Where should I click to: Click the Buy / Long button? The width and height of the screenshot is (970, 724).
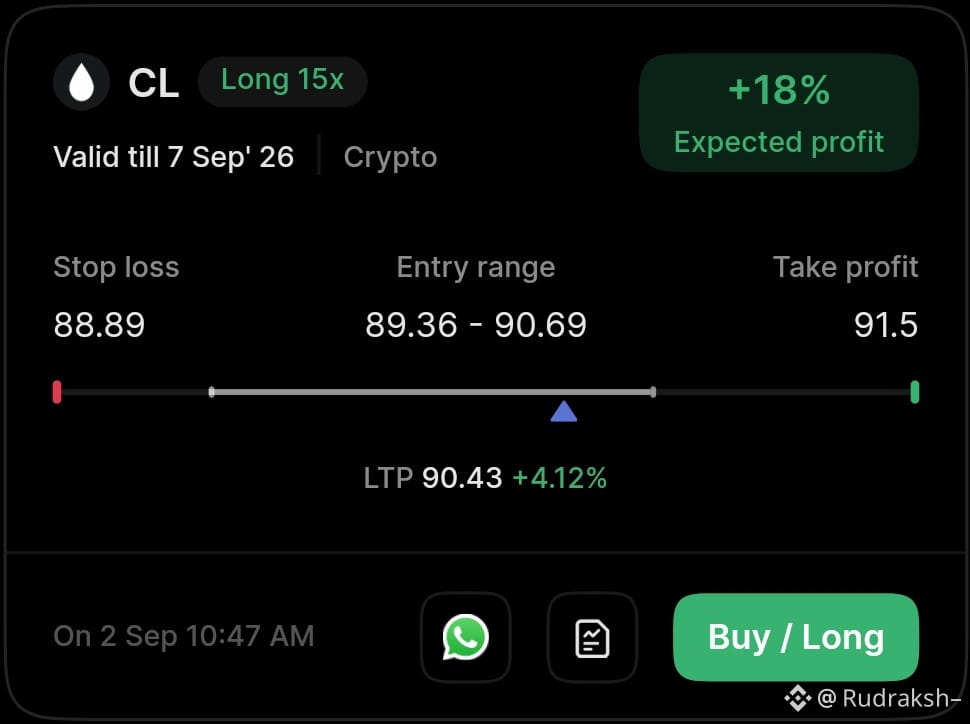click(x=796, y=637)
